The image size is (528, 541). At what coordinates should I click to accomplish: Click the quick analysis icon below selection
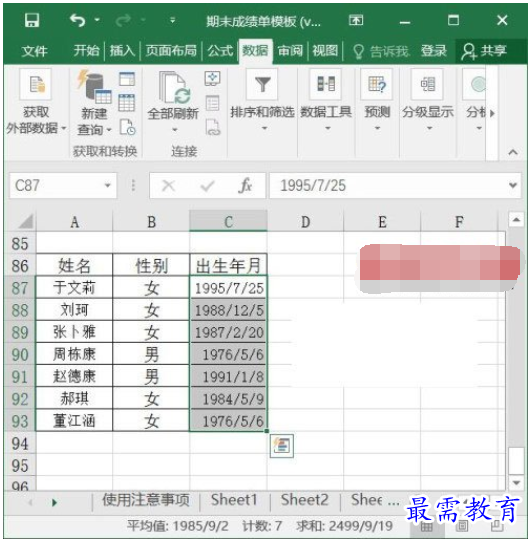pyautogui.click(x=282, y=446)
